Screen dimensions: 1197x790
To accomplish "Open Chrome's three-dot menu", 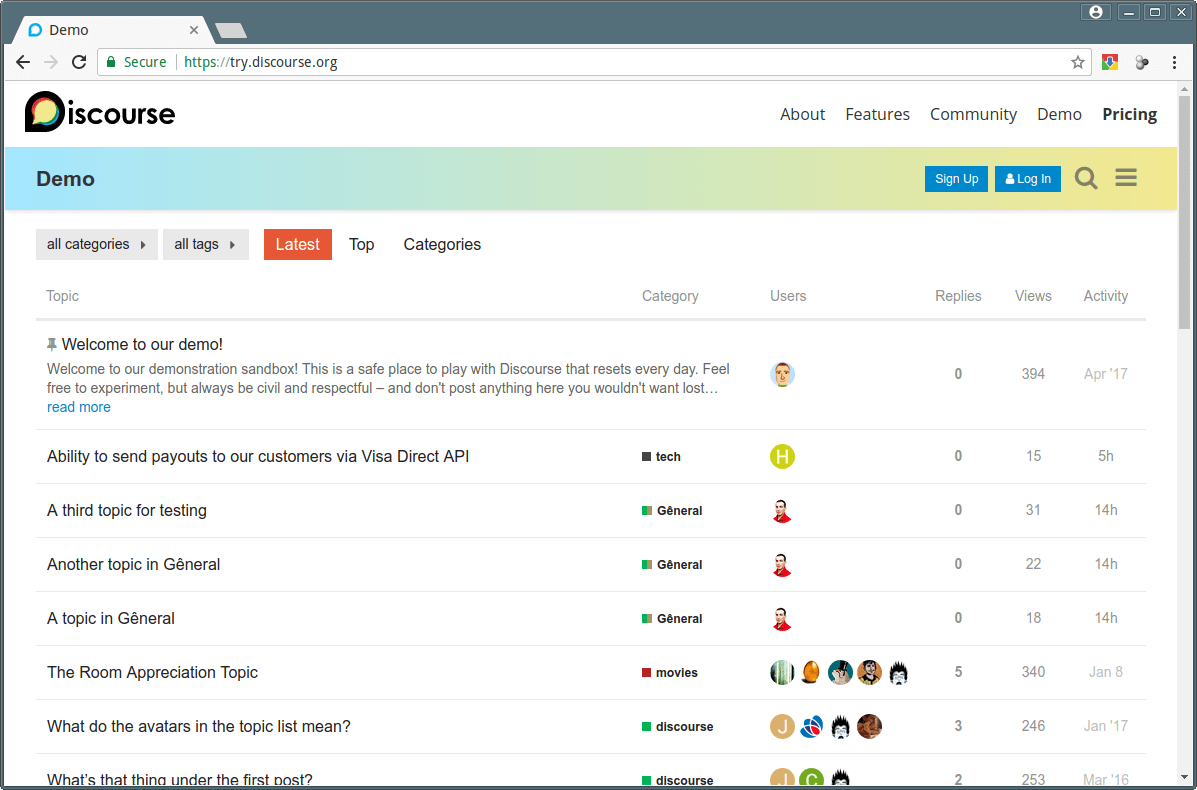I will tap(1172, 62).
